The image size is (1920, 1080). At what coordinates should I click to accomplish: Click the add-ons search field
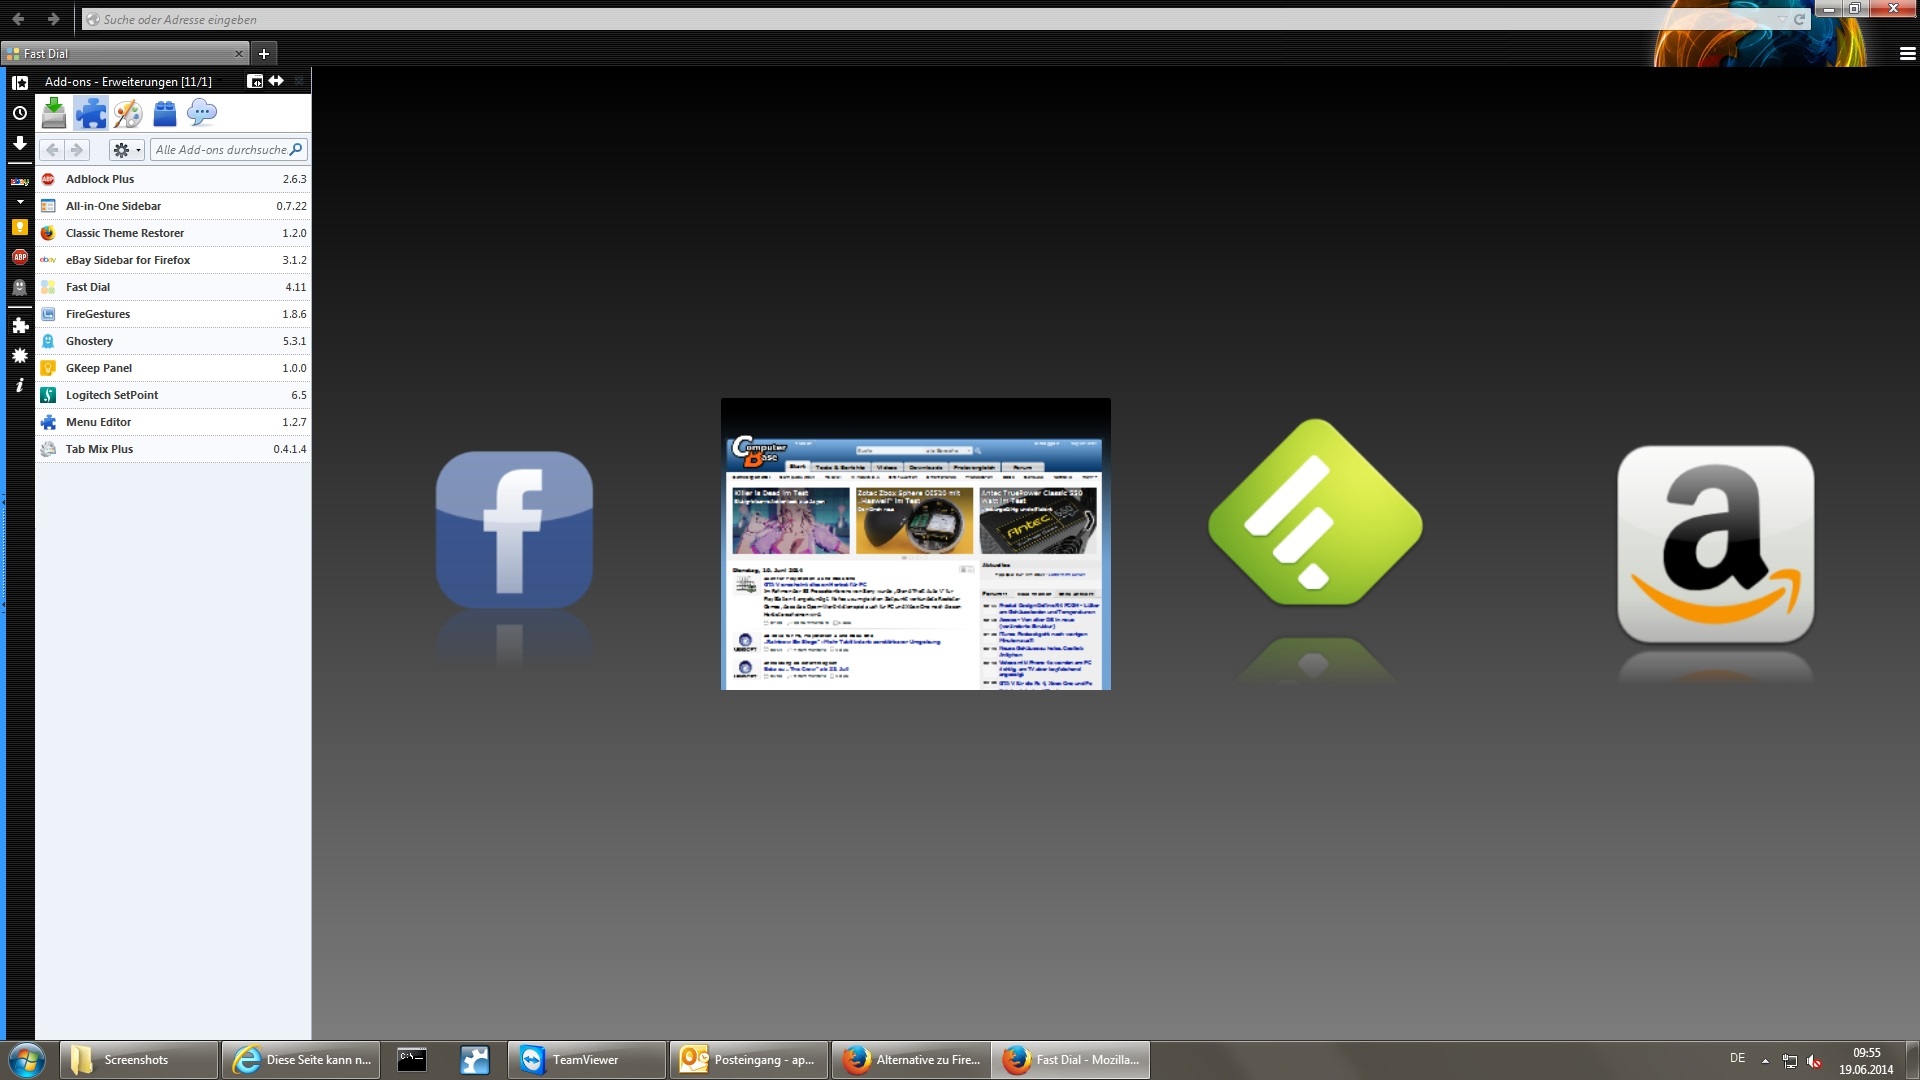pyautogui.click(x=222, y=150)
